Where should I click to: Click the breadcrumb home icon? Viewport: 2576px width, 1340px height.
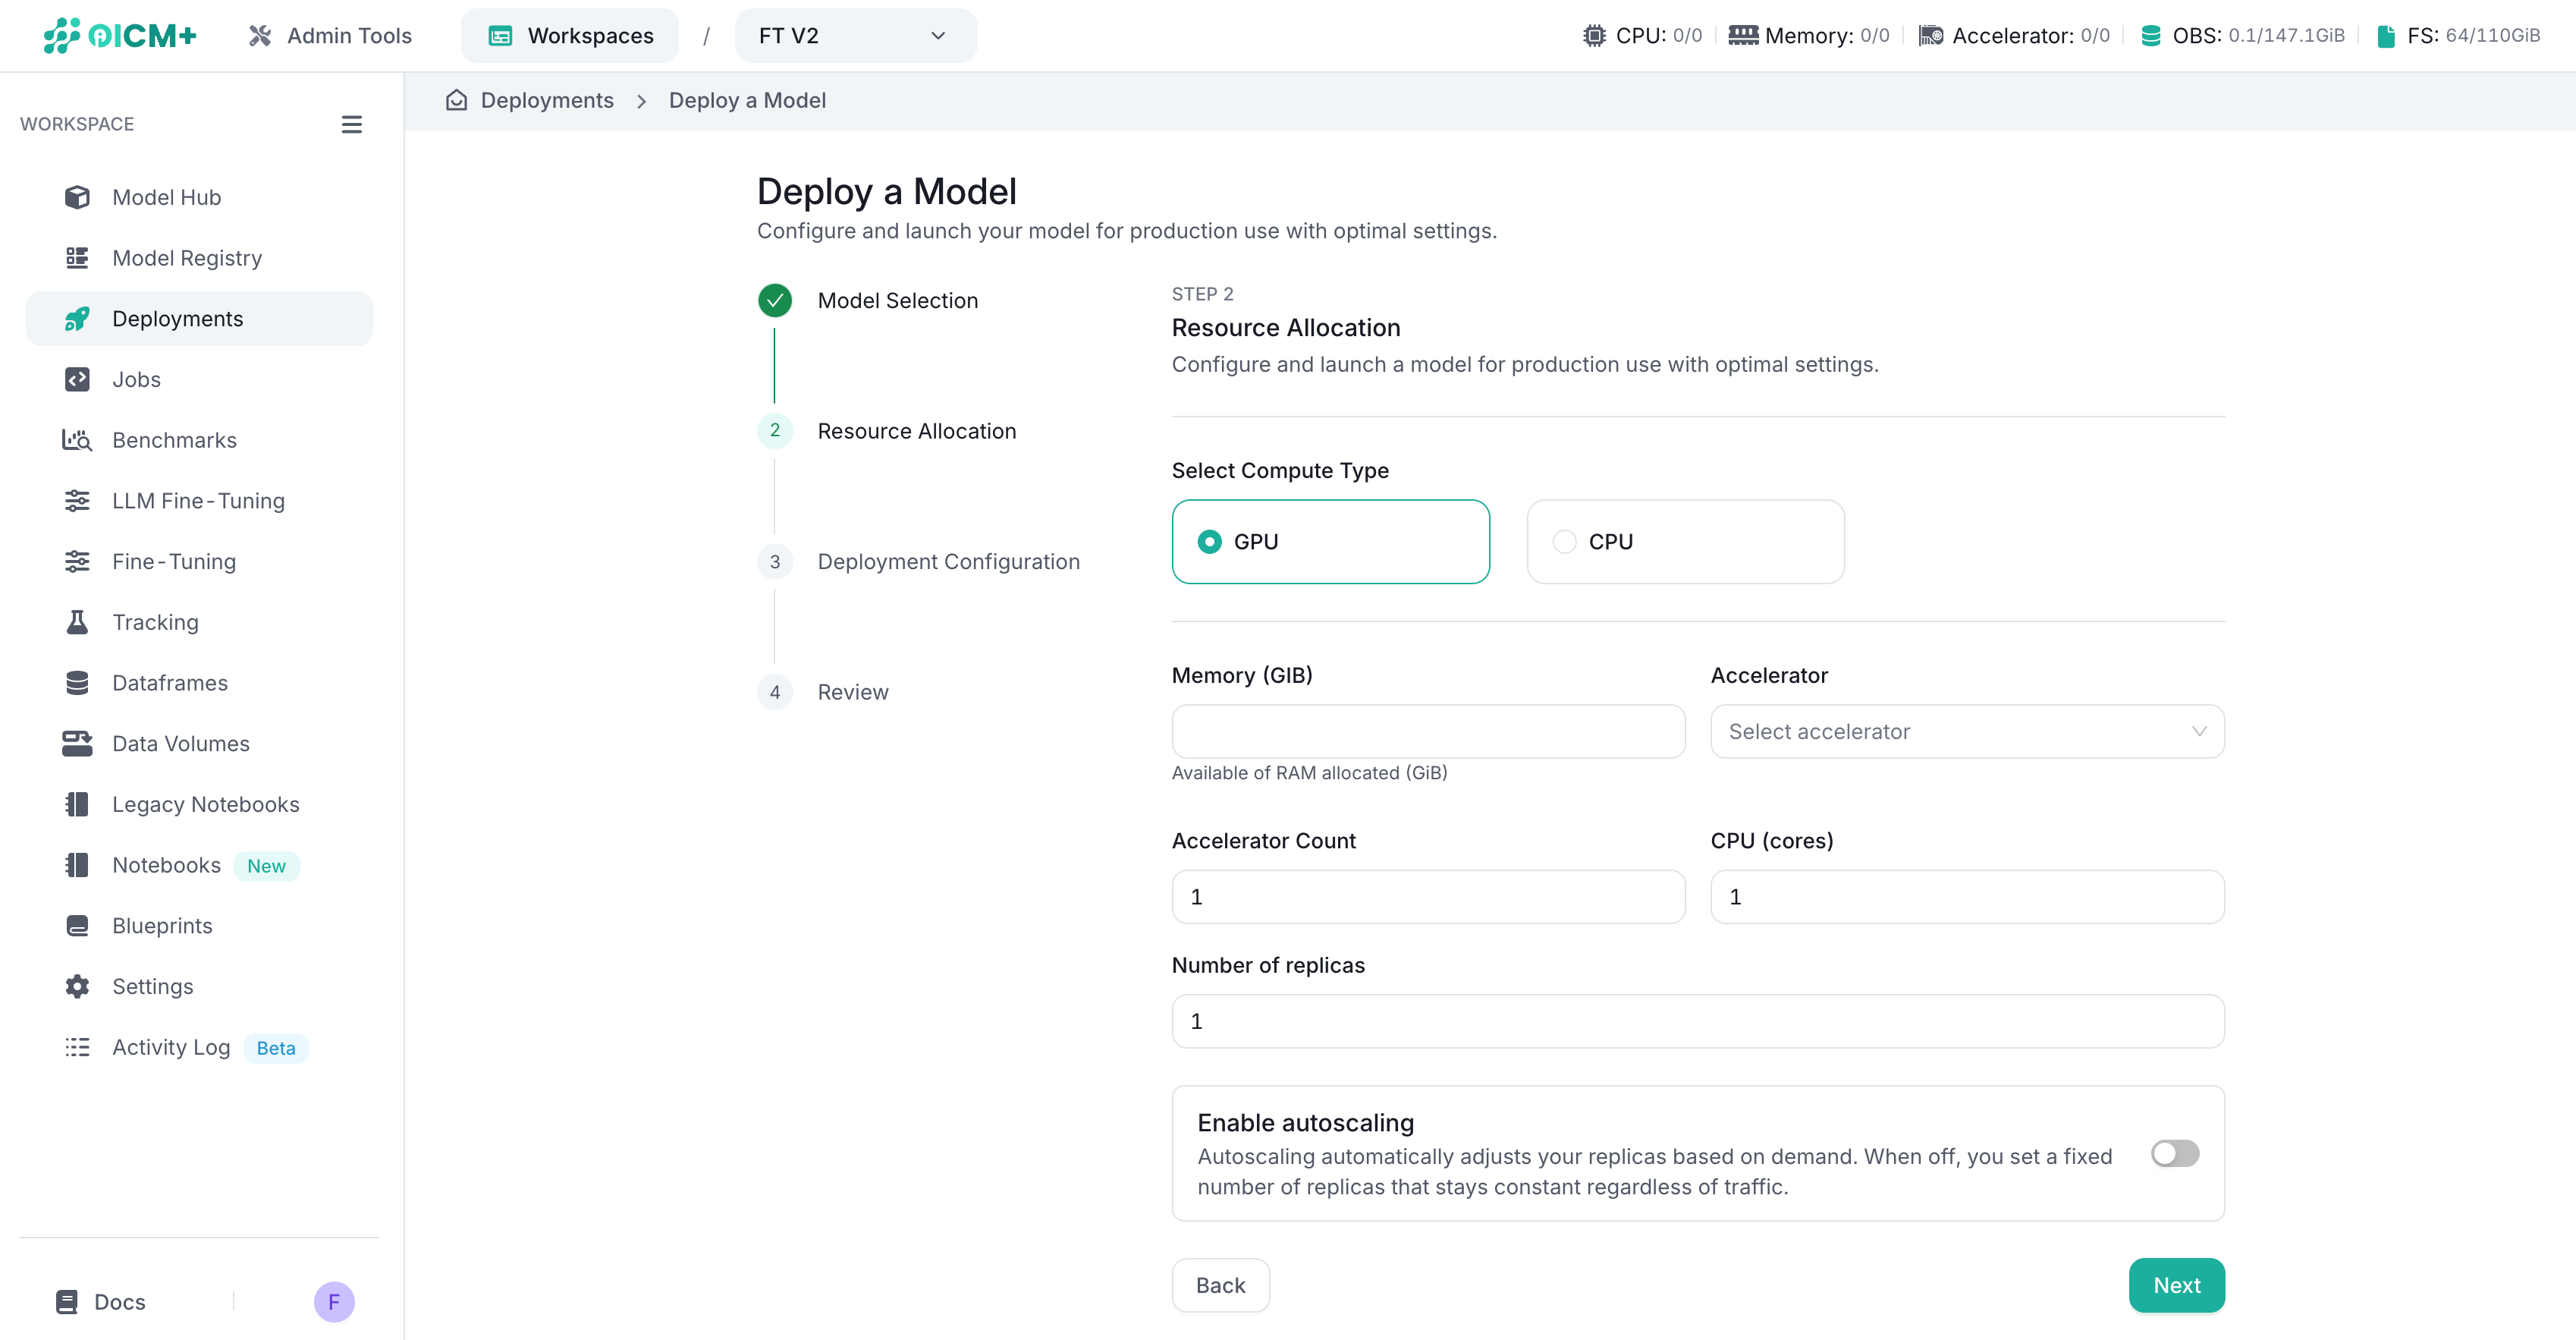[456, 100]
